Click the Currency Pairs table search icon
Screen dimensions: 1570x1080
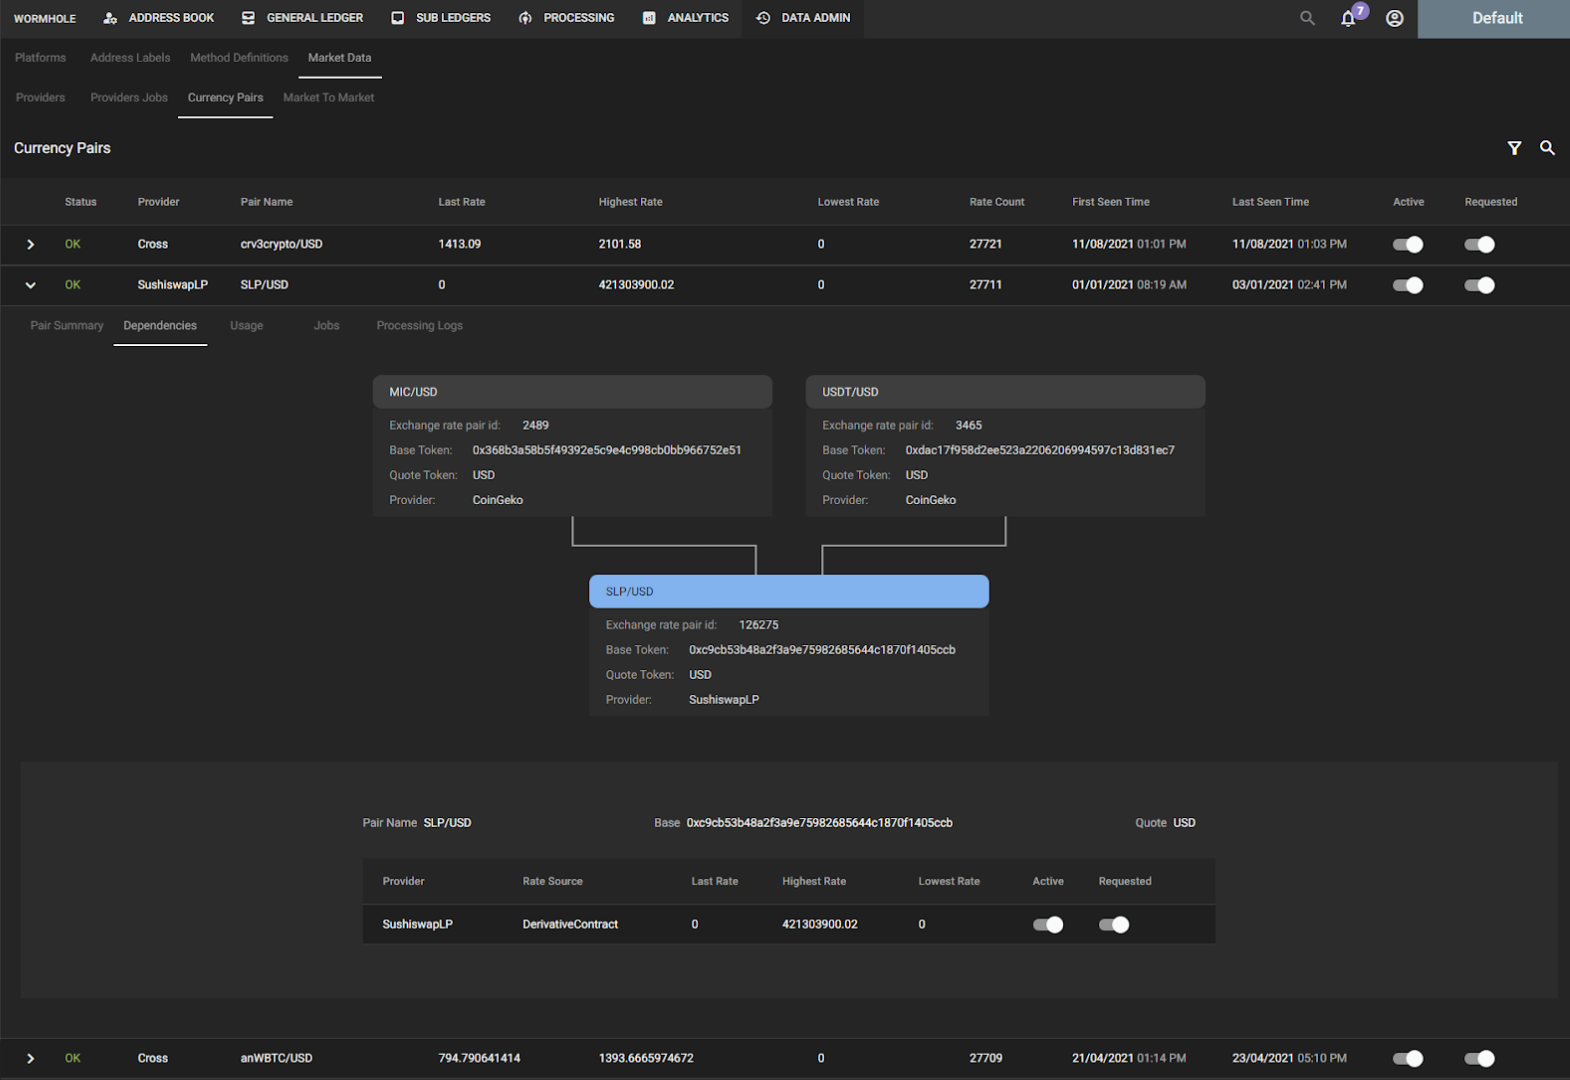[x=1547, y=148]
